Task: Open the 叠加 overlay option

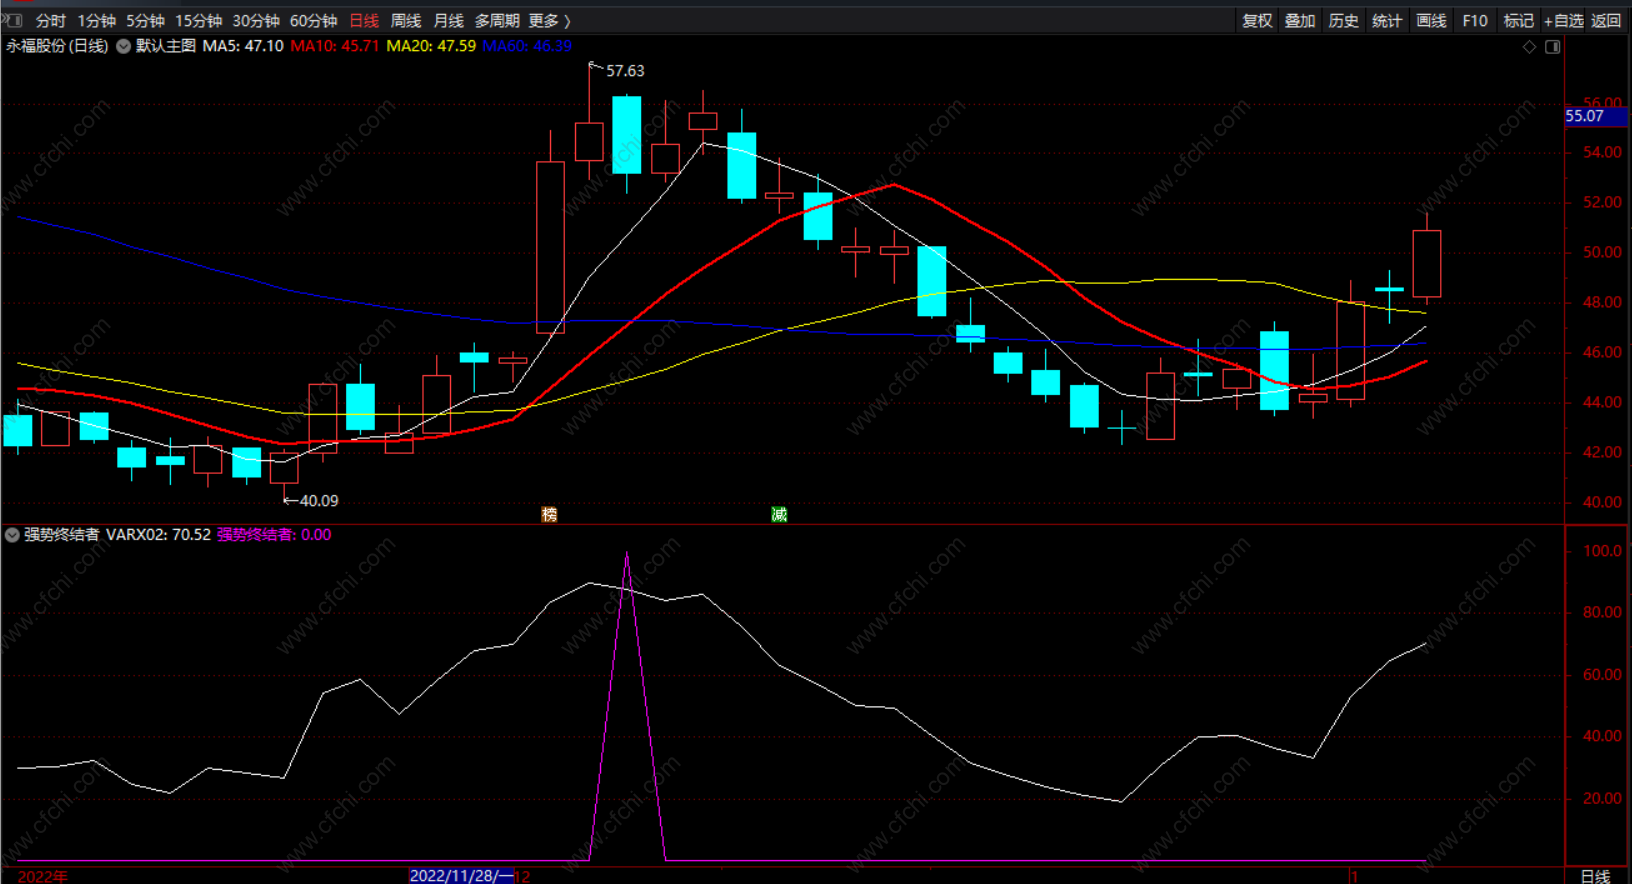Action: [x=1300, y=21]
